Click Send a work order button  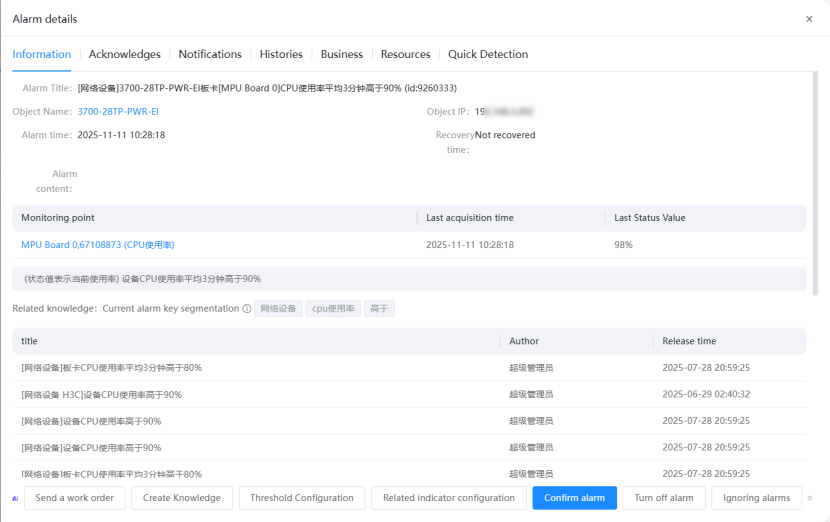click(x=75, y=498)
